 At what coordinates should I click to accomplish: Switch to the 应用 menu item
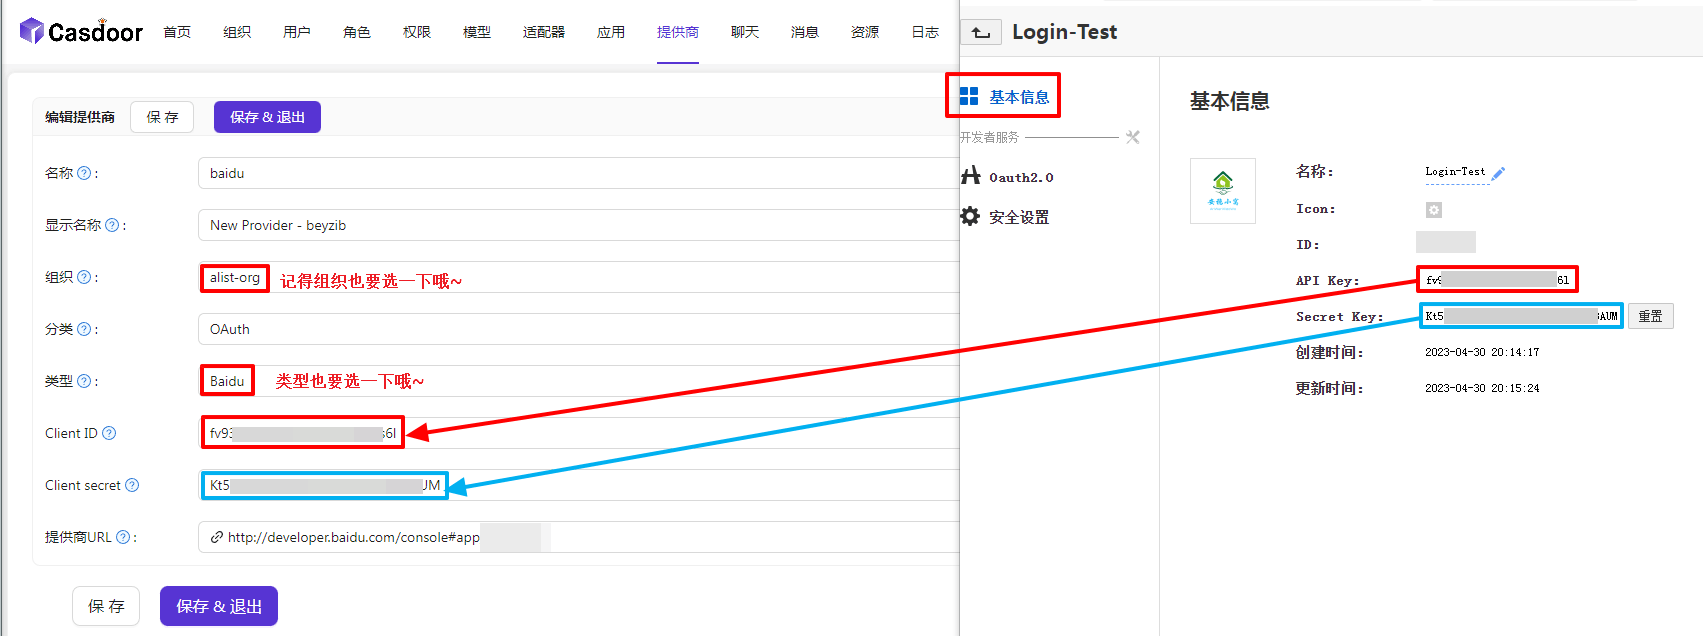point(610,32)
